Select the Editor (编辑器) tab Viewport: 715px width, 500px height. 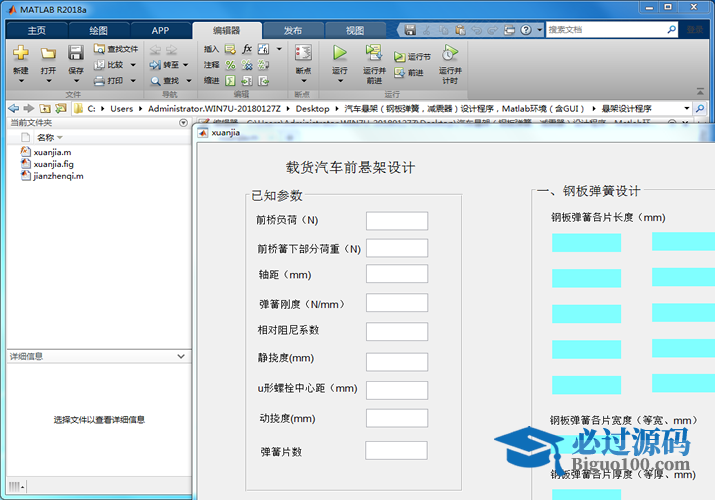point(227,30)
